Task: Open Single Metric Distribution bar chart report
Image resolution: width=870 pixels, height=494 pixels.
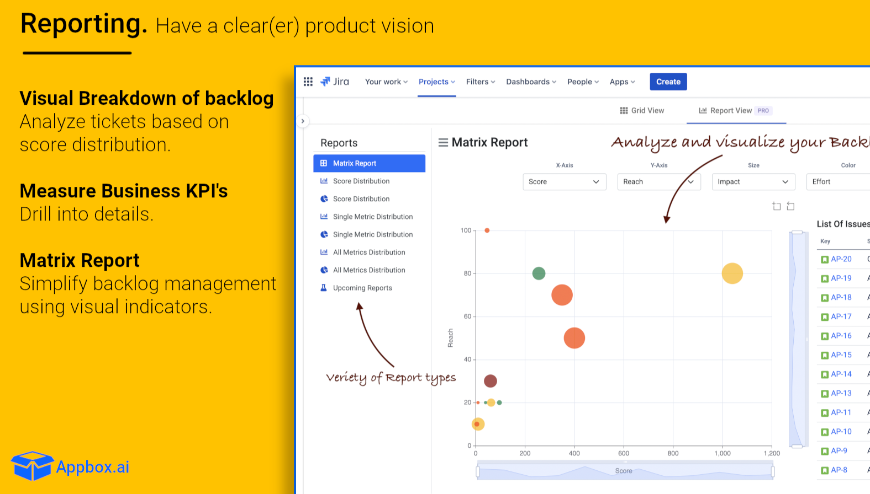Action: point(369,216)
